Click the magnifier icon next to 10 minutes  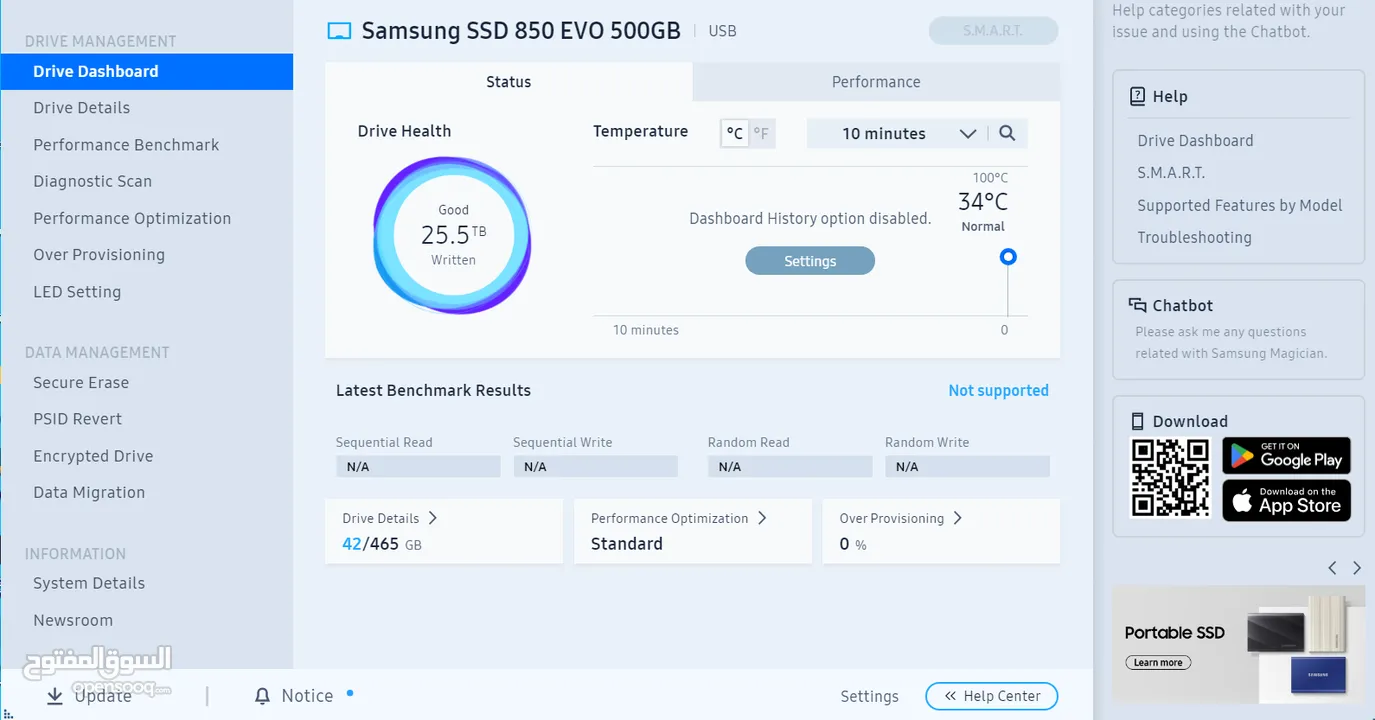click(1007, 133)
